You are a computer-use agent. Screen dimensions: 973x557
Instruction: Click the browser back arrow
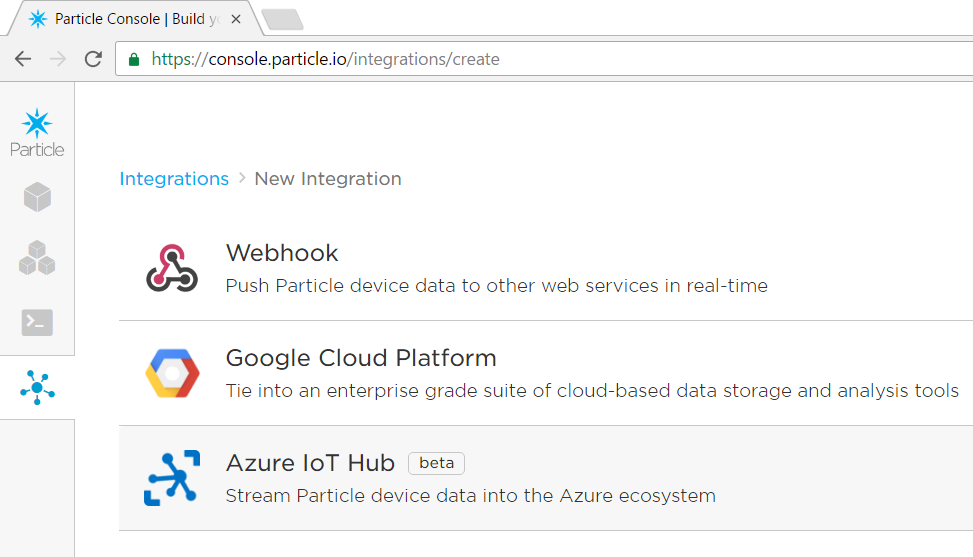click(23, 59)
